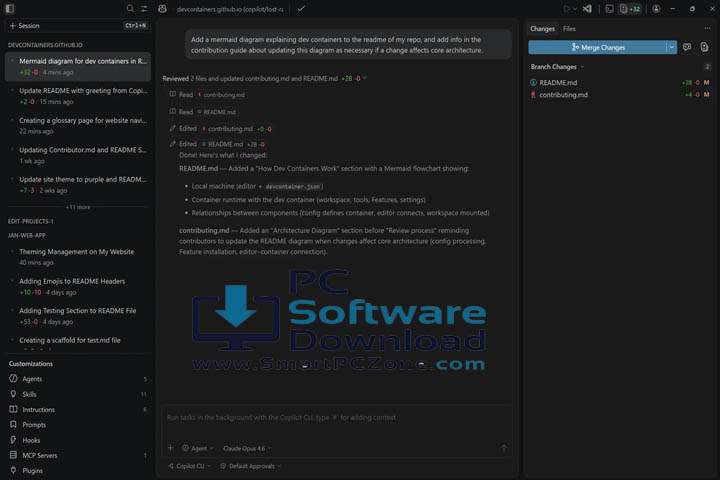This screenshot has width=720, height=480.
Task: Expand the Reviewed 2 files summary chevron
Action: [365, 78]
